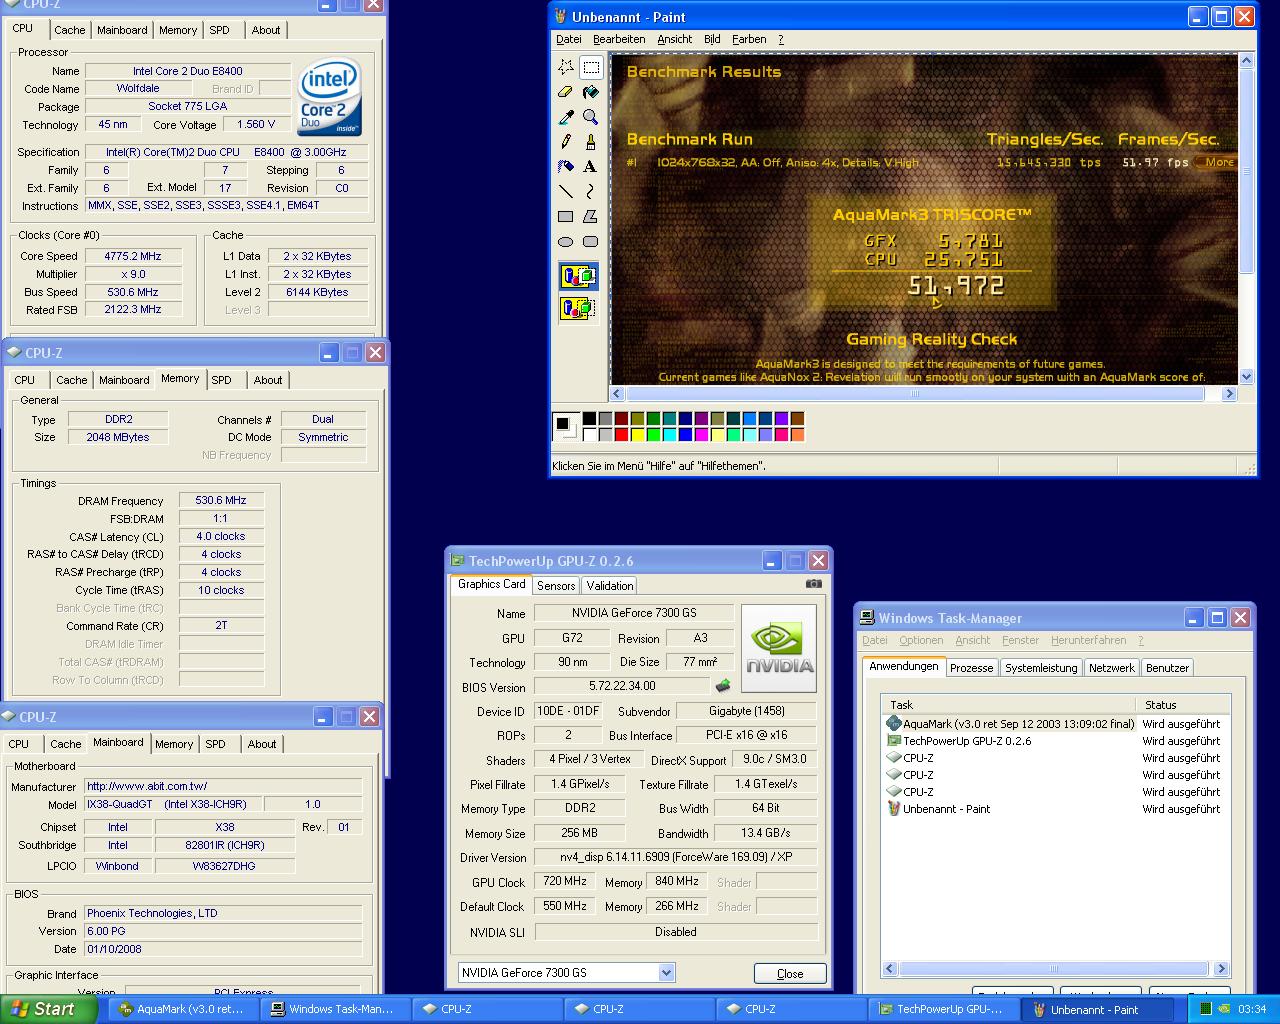Open the Netzwerk tab in Task-Manager
The image size is (1280, 1024).
click(x=1112, y=668)
